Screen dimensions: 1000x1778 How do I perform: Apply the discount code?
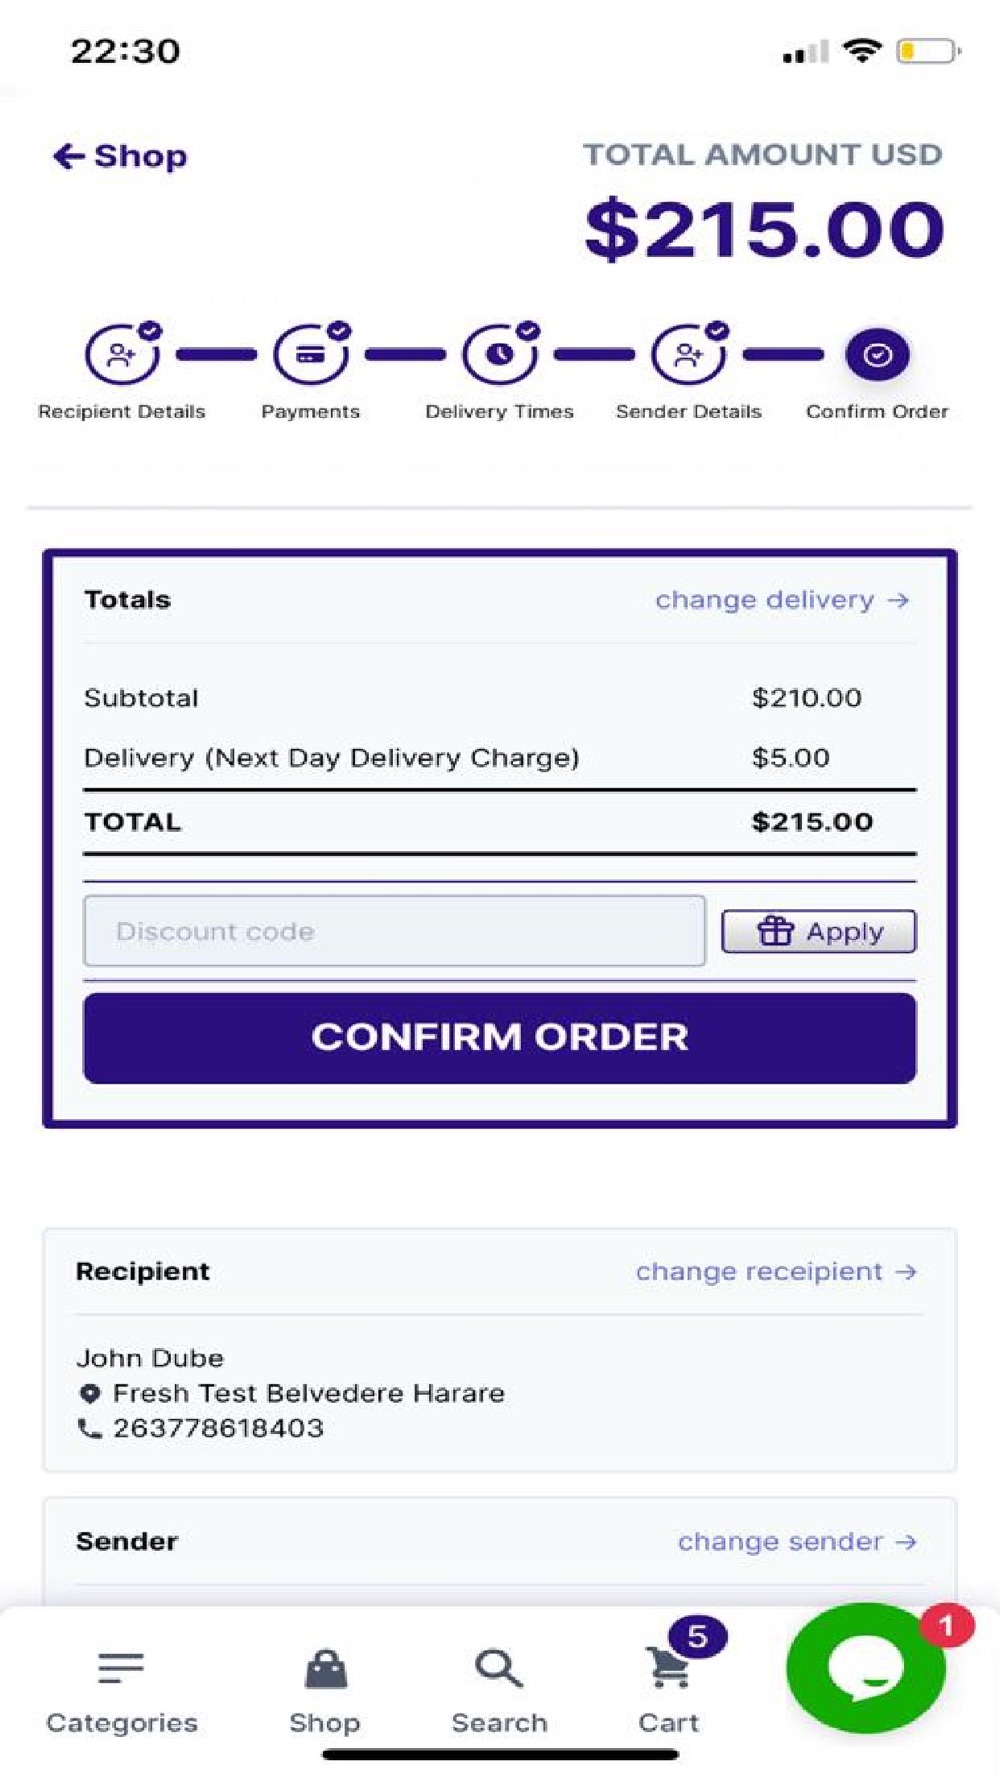click(818, 931)
